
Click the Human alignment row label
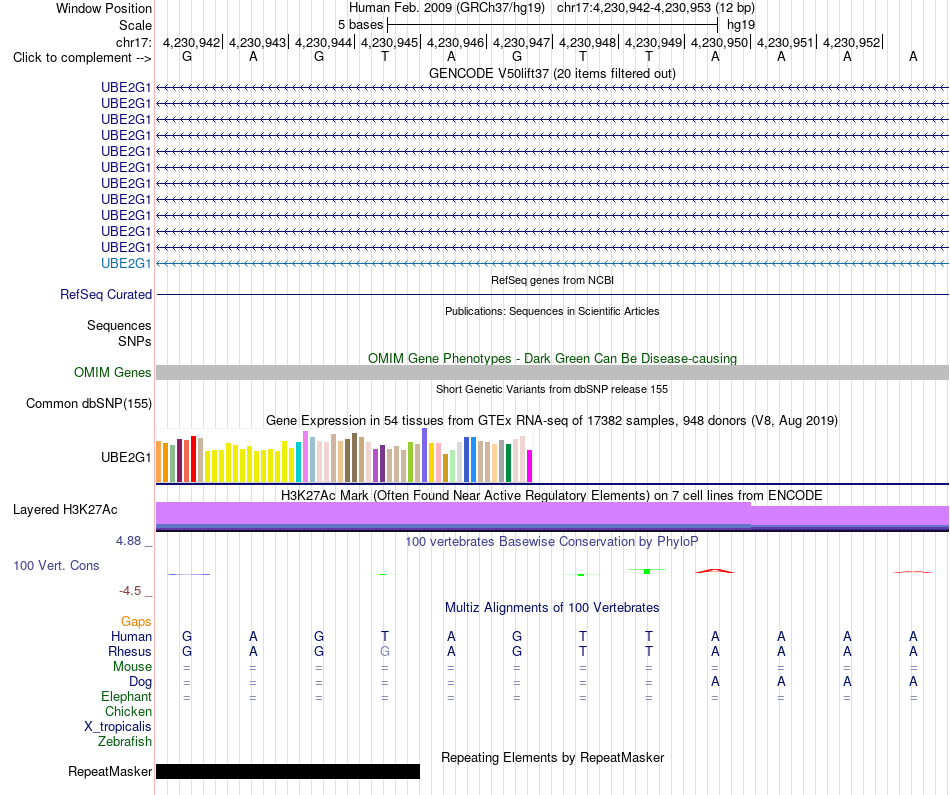click(131, 637)
